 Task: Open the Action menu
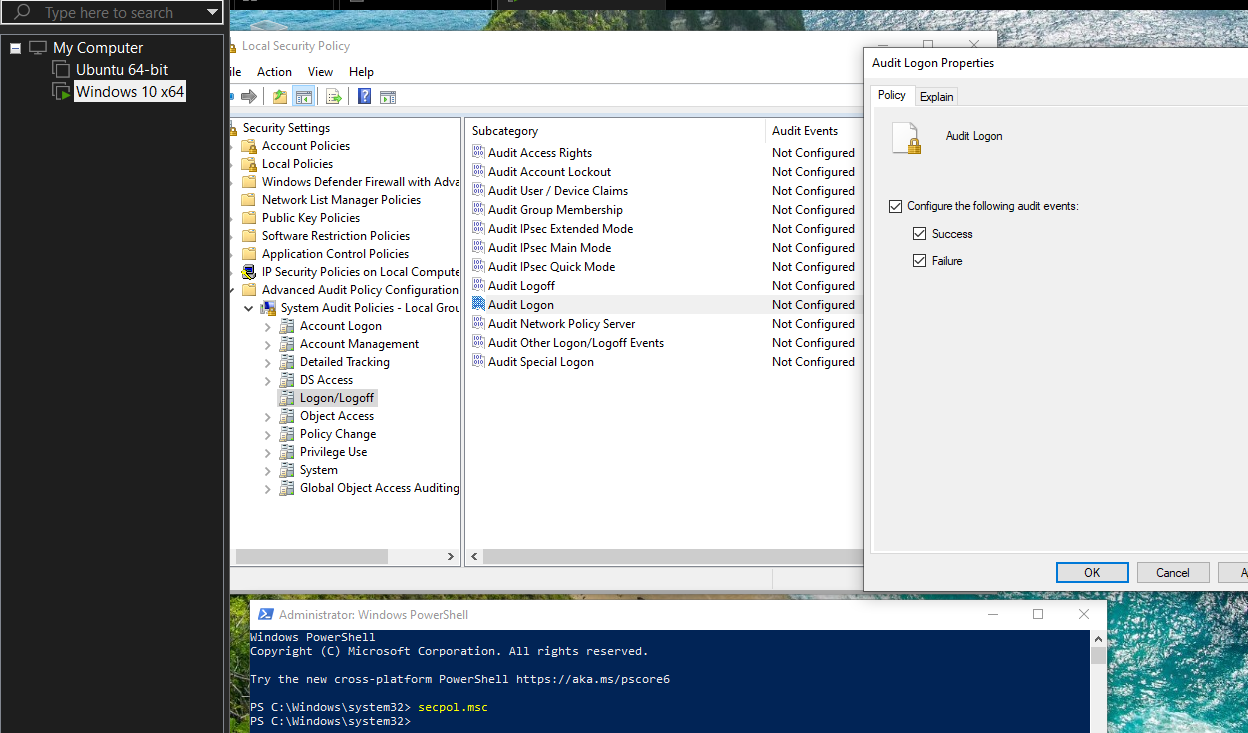[x=274, y=72]
